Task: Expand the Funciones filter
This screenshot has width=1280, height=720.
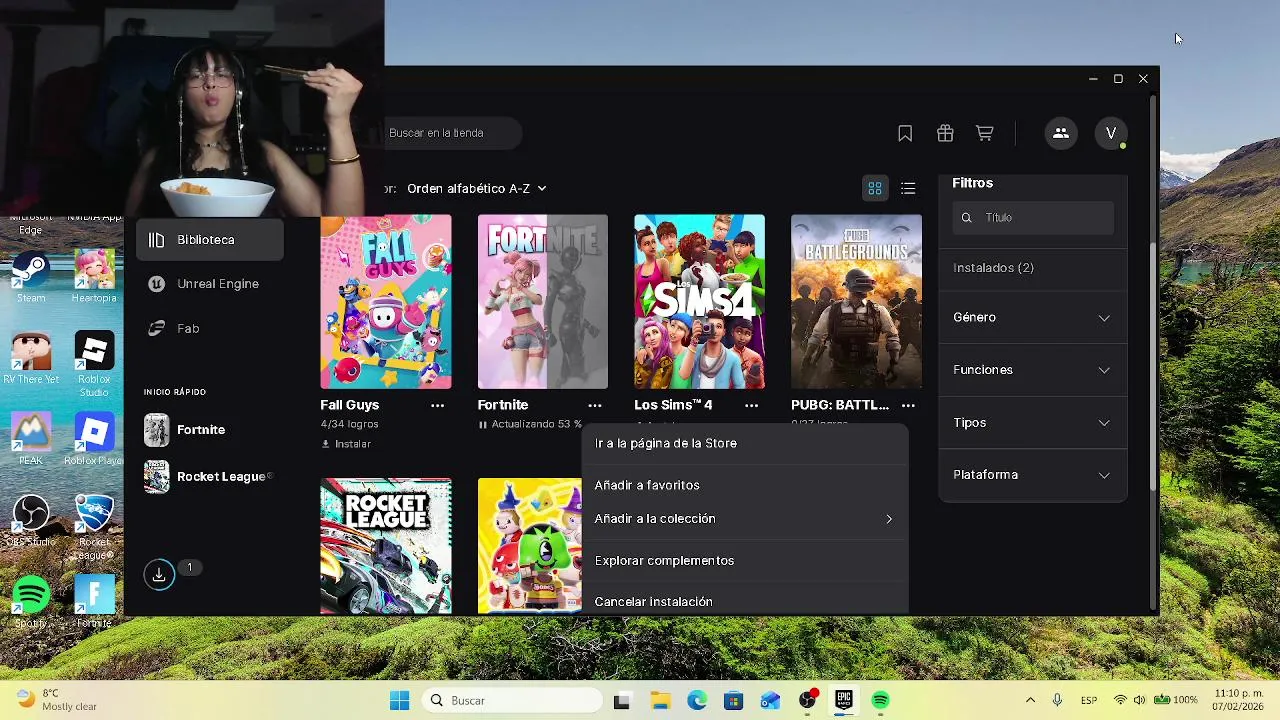Action: (x=1032, y=370)
